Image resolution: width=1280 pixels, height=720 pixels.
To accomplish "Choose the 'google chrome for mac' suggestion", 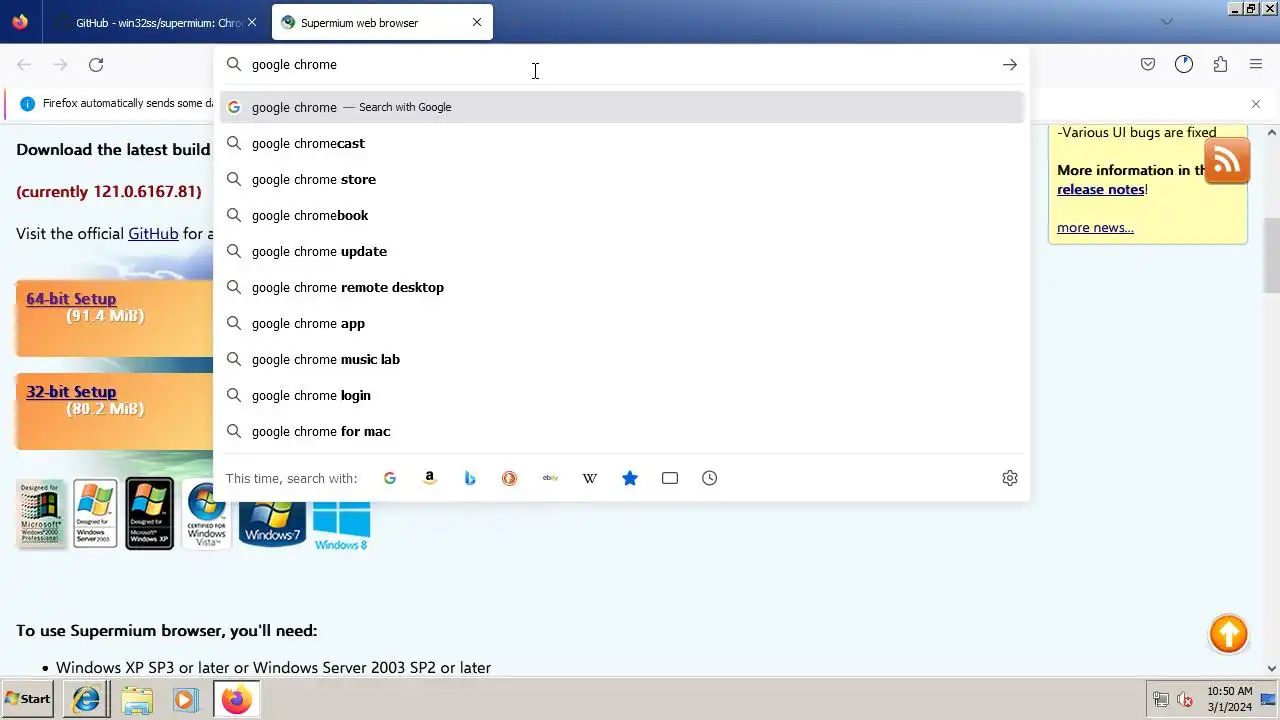I will 621,431.
